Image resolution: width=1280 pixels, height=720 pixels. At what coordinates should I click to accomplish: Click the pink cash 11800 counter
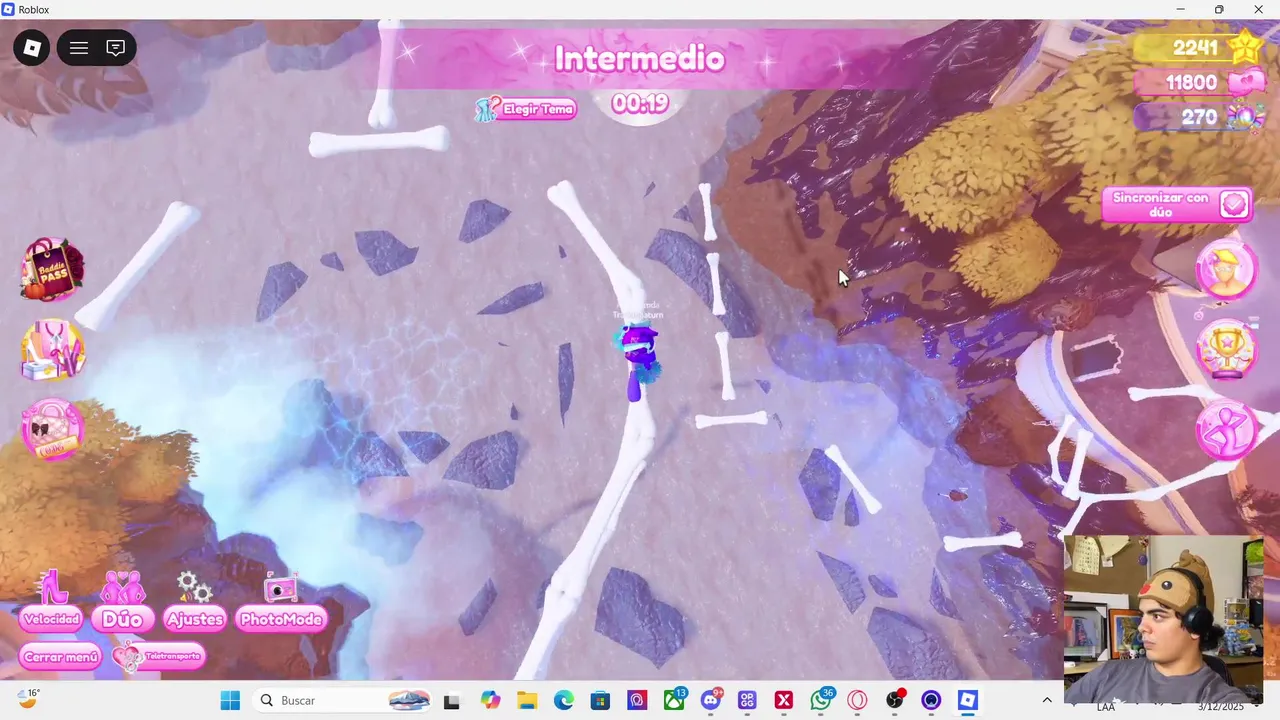1200,83
